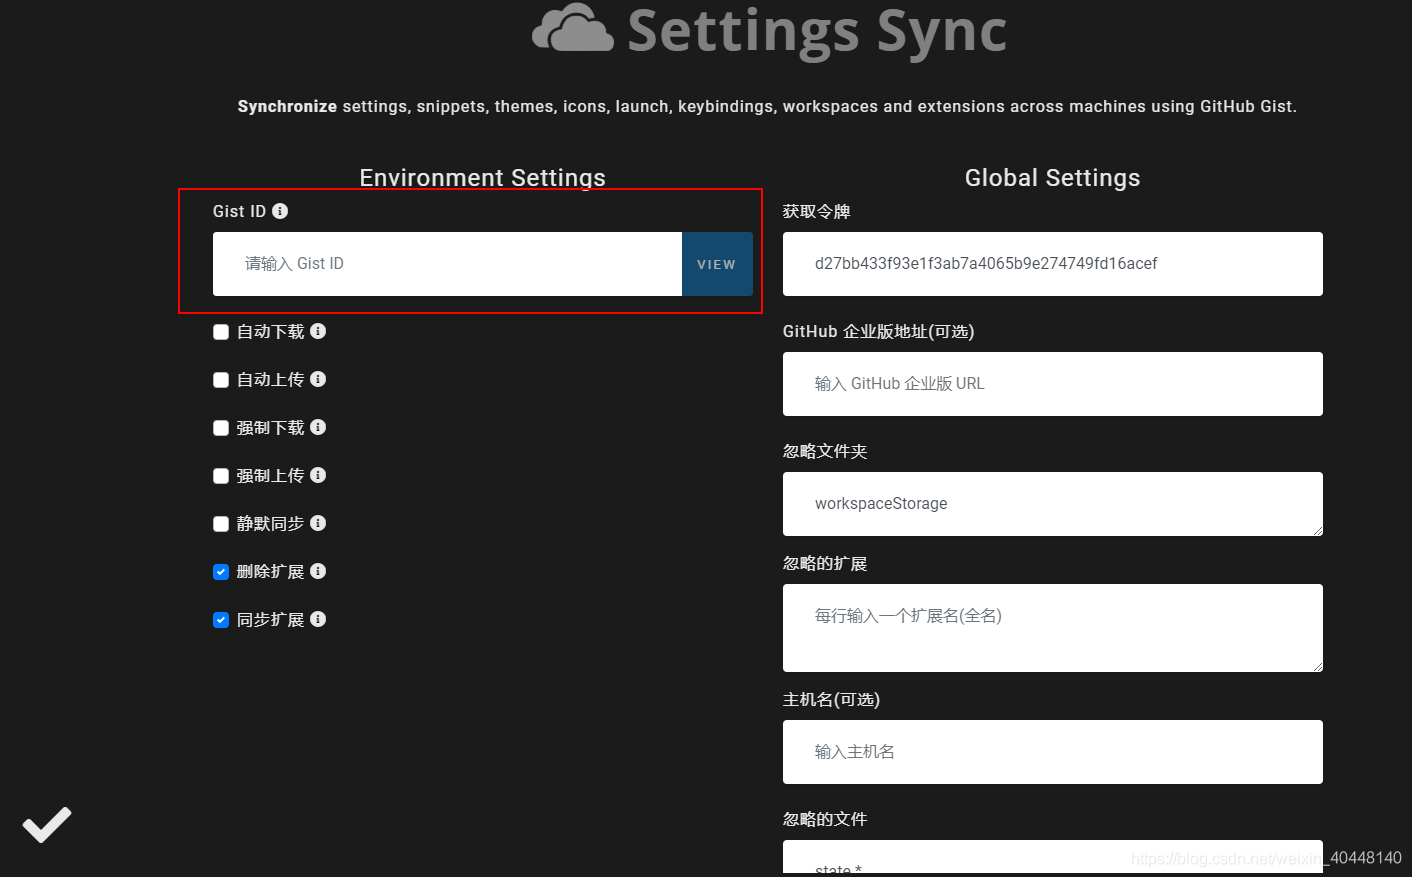1412x877 pixels.
Task: Click the Environment Settings heading
Action: (483, 178)
